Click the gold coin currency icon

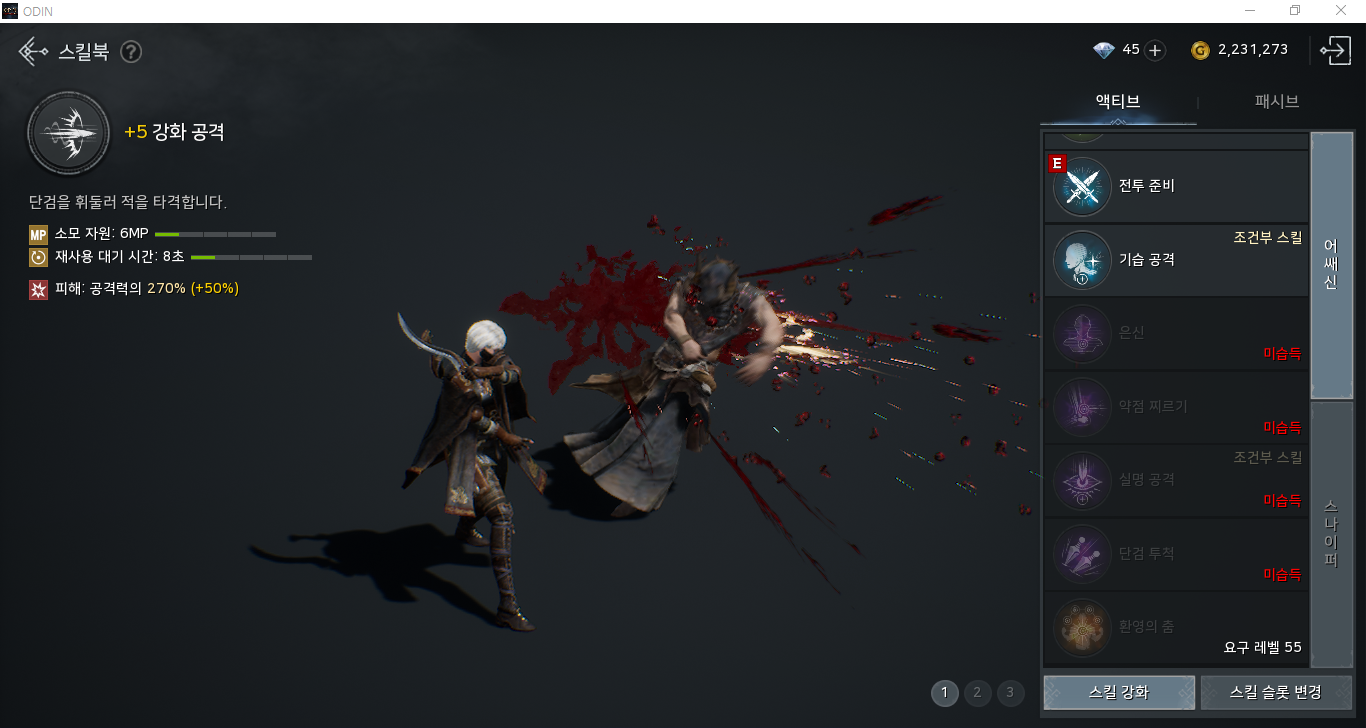[x=1200, y=50]
